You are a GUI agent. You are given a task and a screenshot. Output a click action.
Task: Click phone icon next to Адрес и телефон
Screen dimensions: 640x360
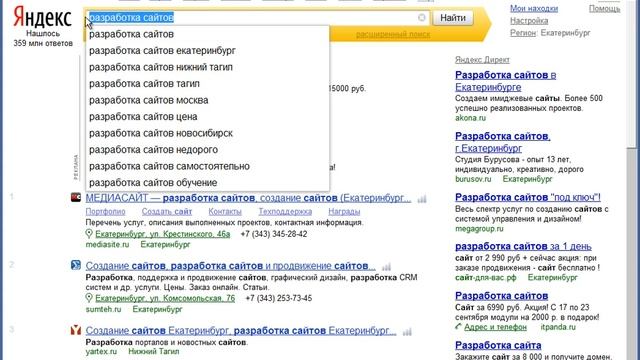[458, 327]
